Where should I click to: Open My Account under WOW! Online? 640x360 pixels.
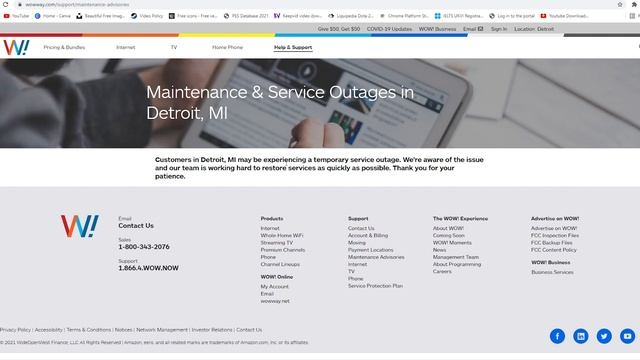coord(274,287)
